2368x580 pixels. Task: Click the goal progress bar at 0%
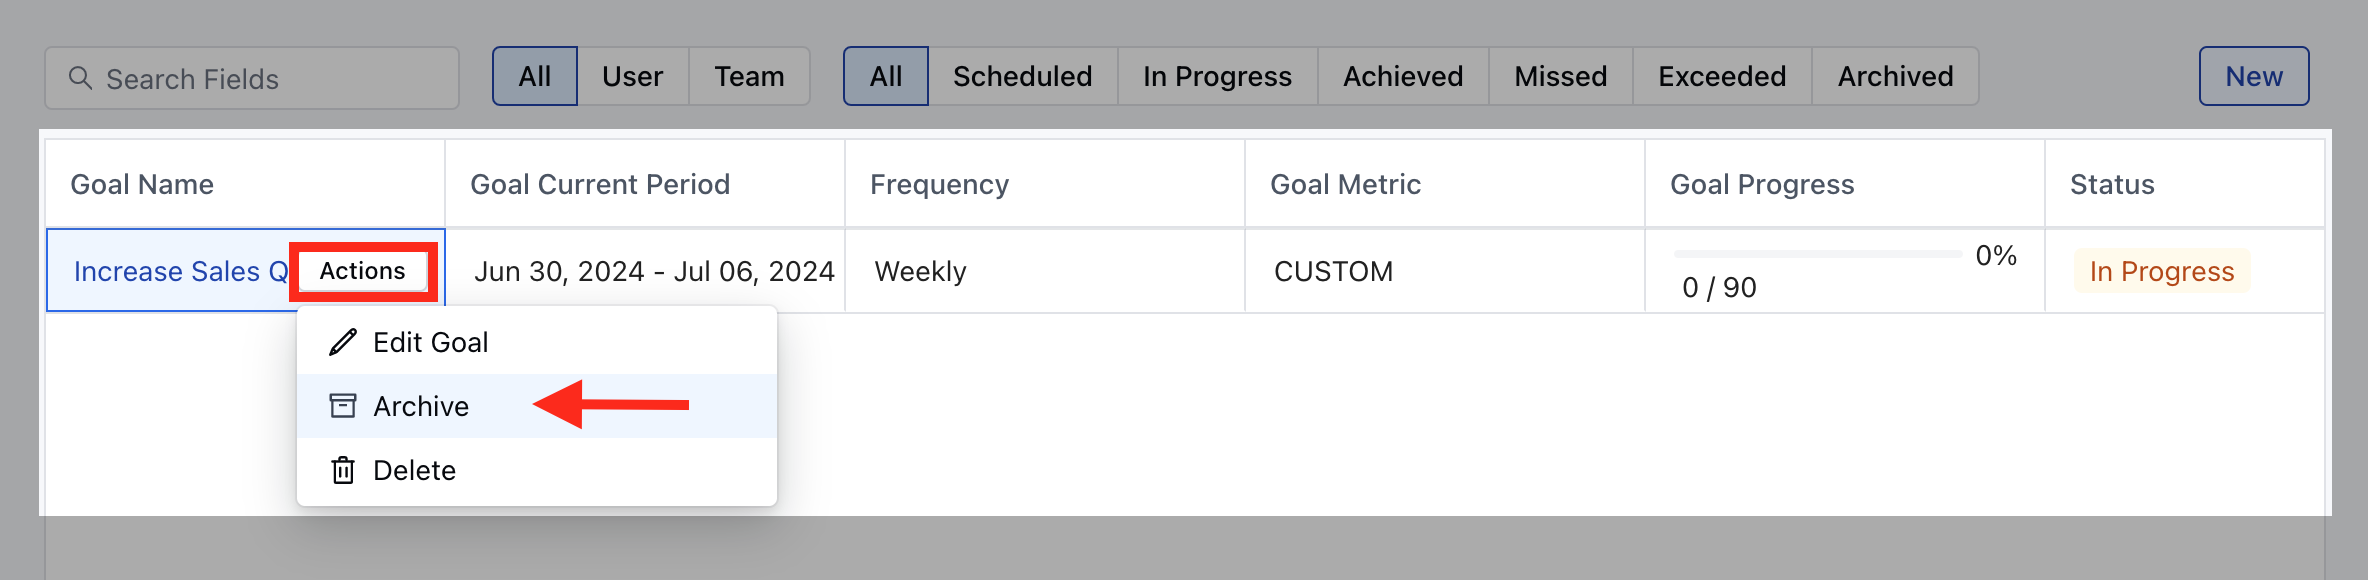coord(1818,254)
